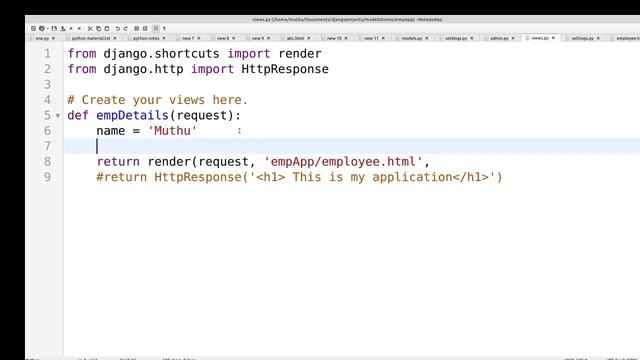Close the python notes tab
The height and width of the screenshot is (360, 640).
(x=164, y=38)
